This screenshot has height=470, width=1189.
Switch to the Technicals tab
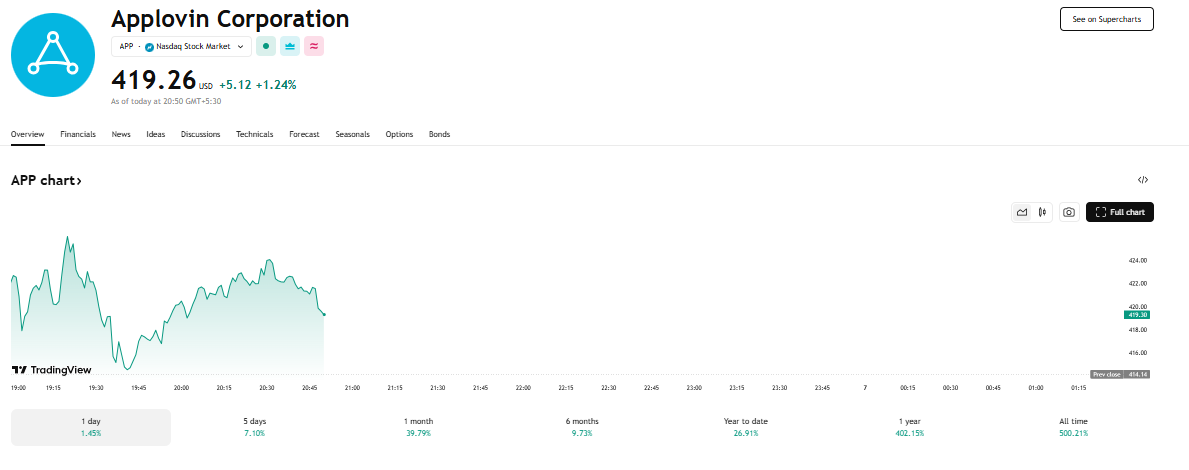254,134
